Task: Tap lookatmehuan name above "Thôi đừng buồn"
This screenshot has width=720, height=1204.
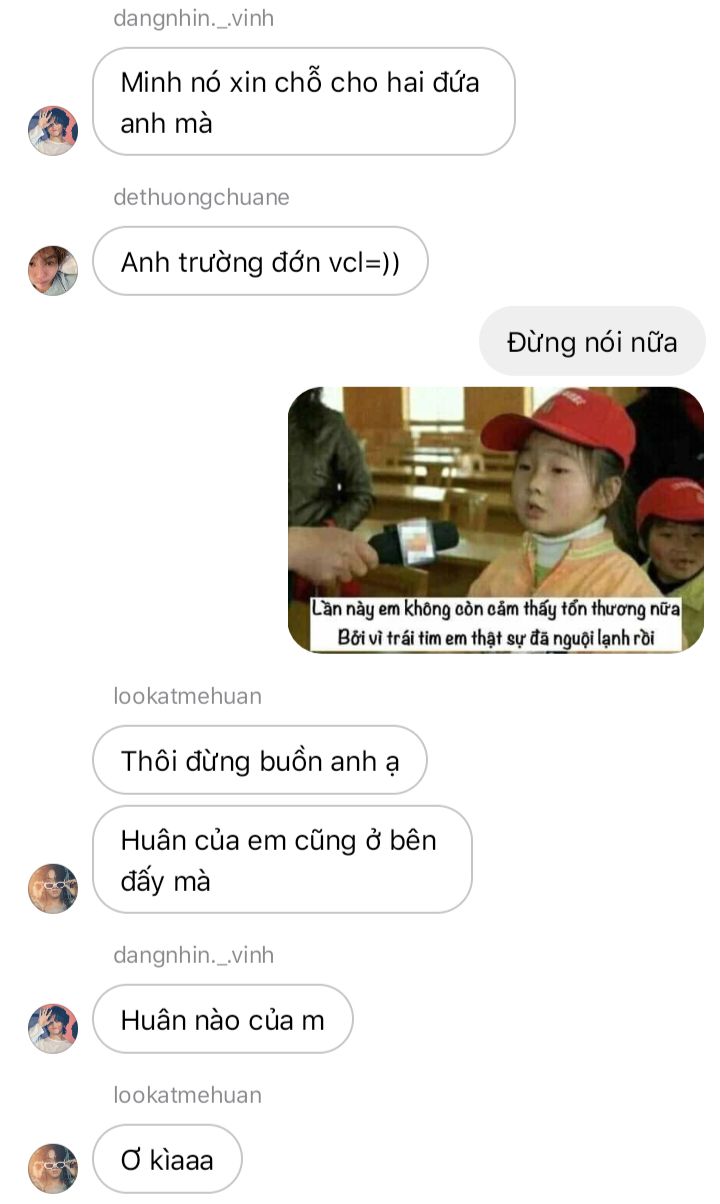Action: tap(187, 696)
